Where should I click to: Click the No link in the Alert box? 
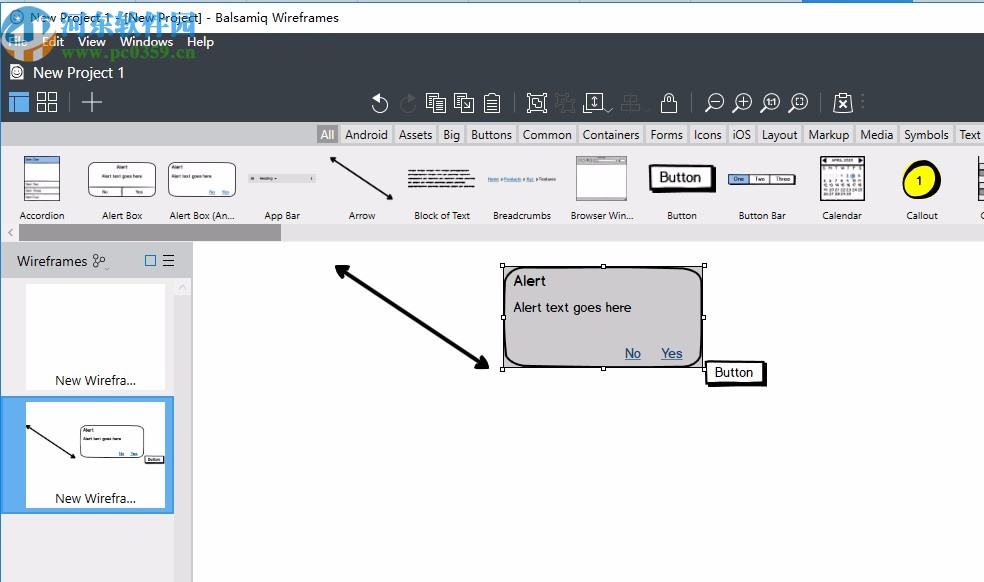pyautogui.click(x=632, y=353)
